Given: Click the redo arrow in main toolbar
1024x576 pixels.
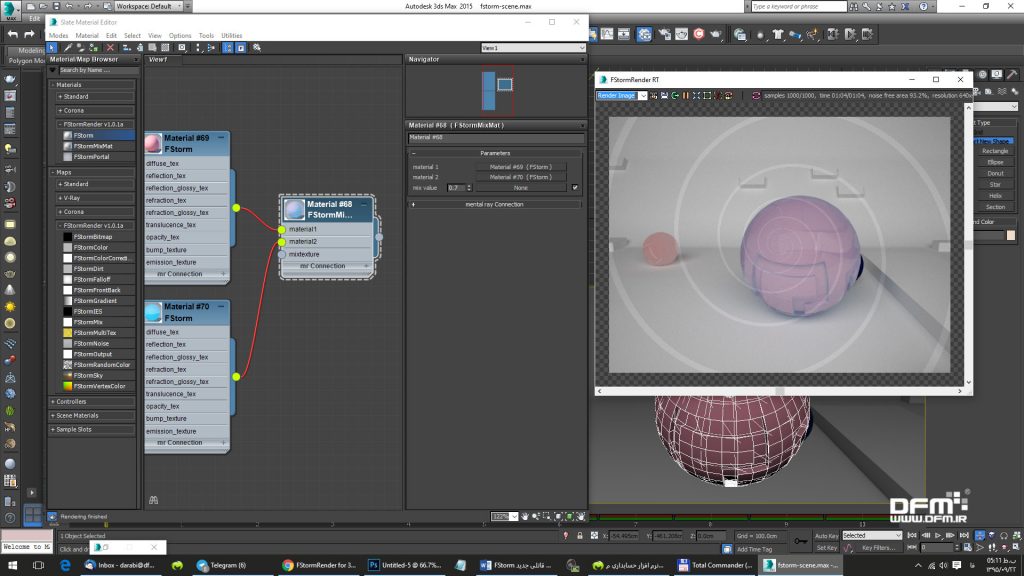Looking at the screenshot, I should click(x=29, y=34).
